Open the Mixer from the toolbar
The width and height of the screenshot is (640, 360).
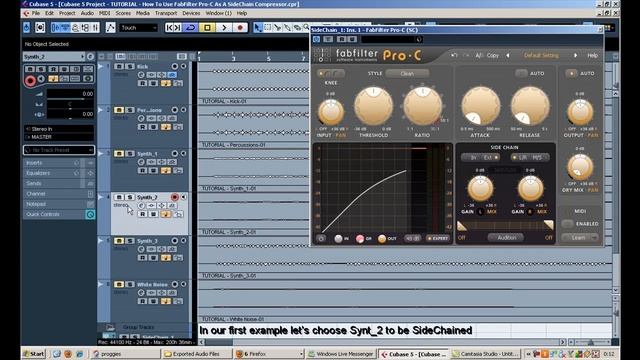coord(95,28)
